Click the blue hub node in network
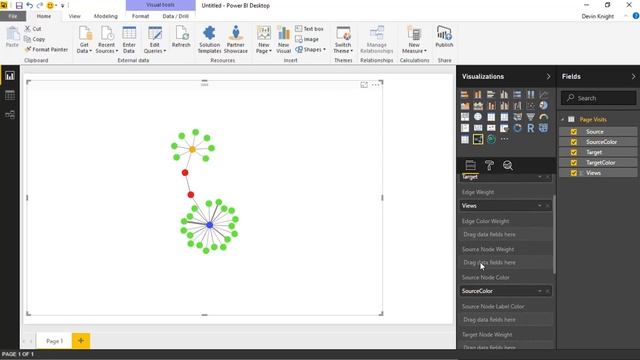The height and width of the screenshot is (360, 640). click(209, 225)
